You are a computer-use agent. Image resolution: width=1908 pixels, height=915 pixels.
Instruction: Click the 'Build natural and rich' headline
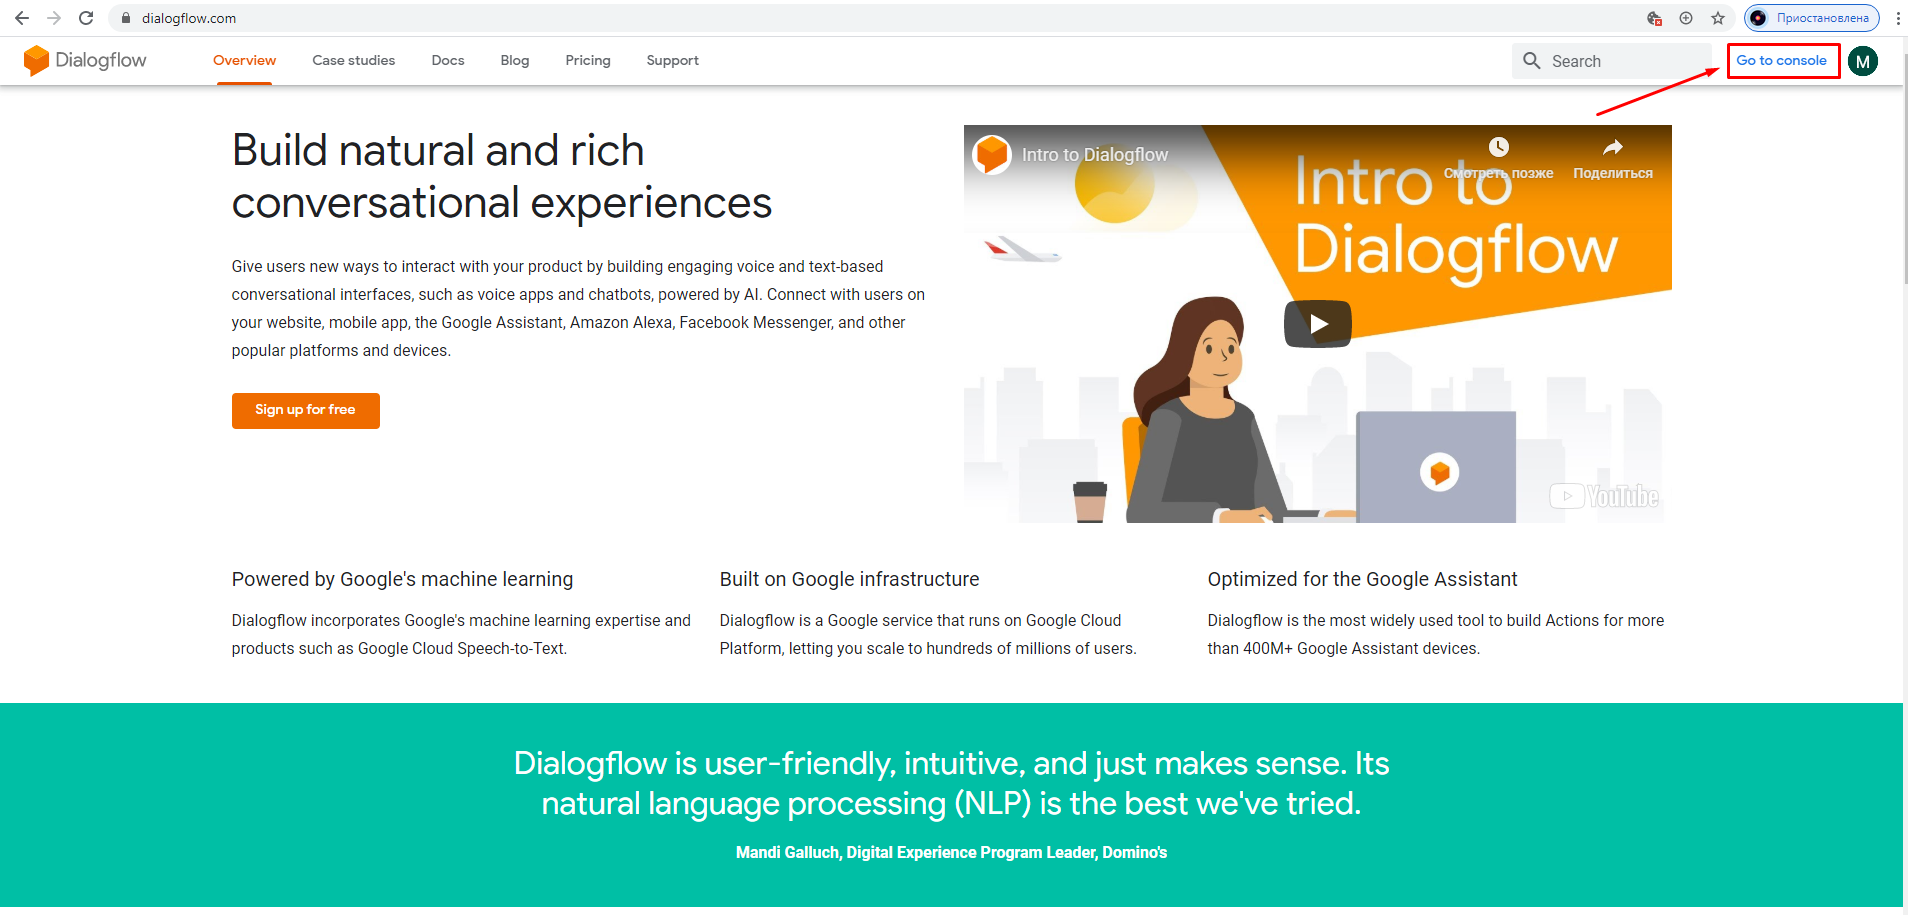pos(438,151)
